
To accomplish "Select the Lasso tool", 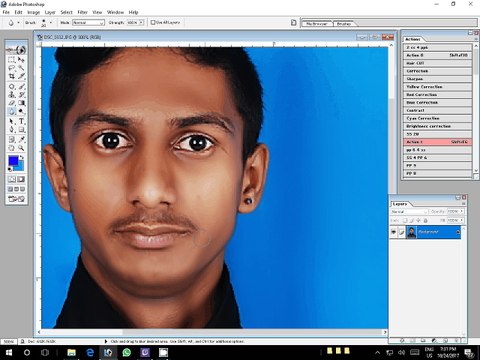I will tap(12, 68).
